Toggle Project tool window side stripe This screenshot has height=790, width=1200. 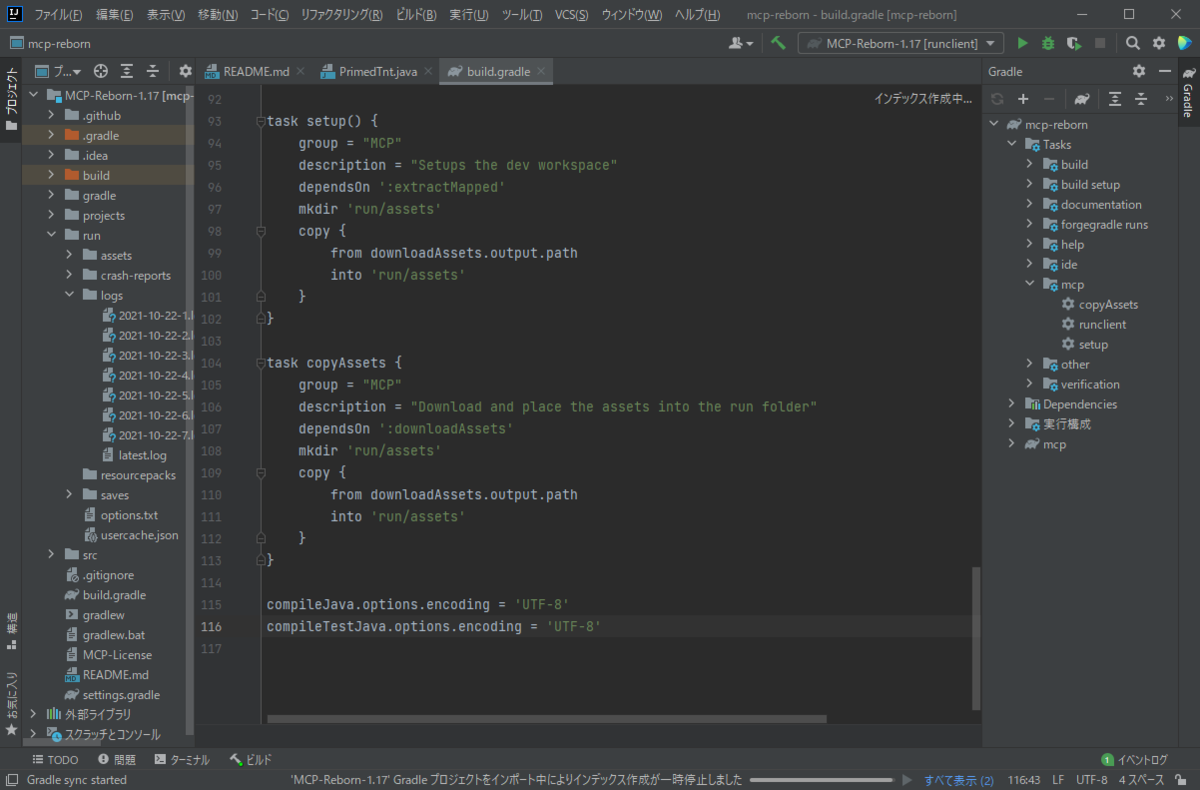tap(11, 100)
